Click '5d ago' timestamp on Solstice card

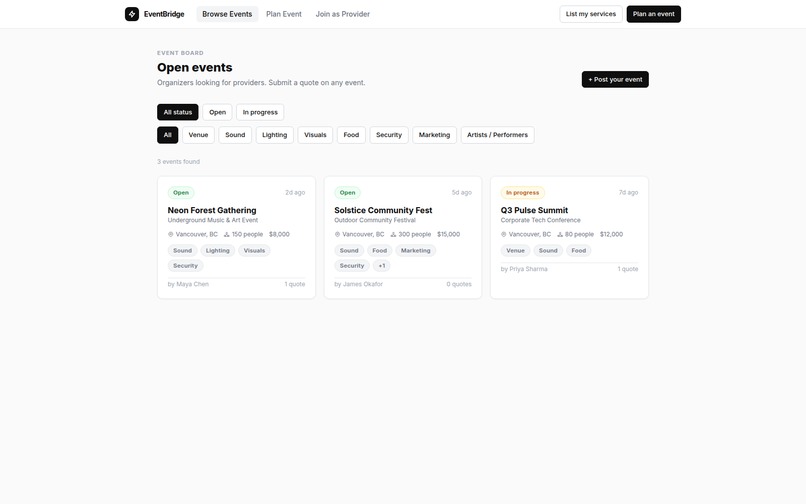pyautogui.click(x=462, y=192)
